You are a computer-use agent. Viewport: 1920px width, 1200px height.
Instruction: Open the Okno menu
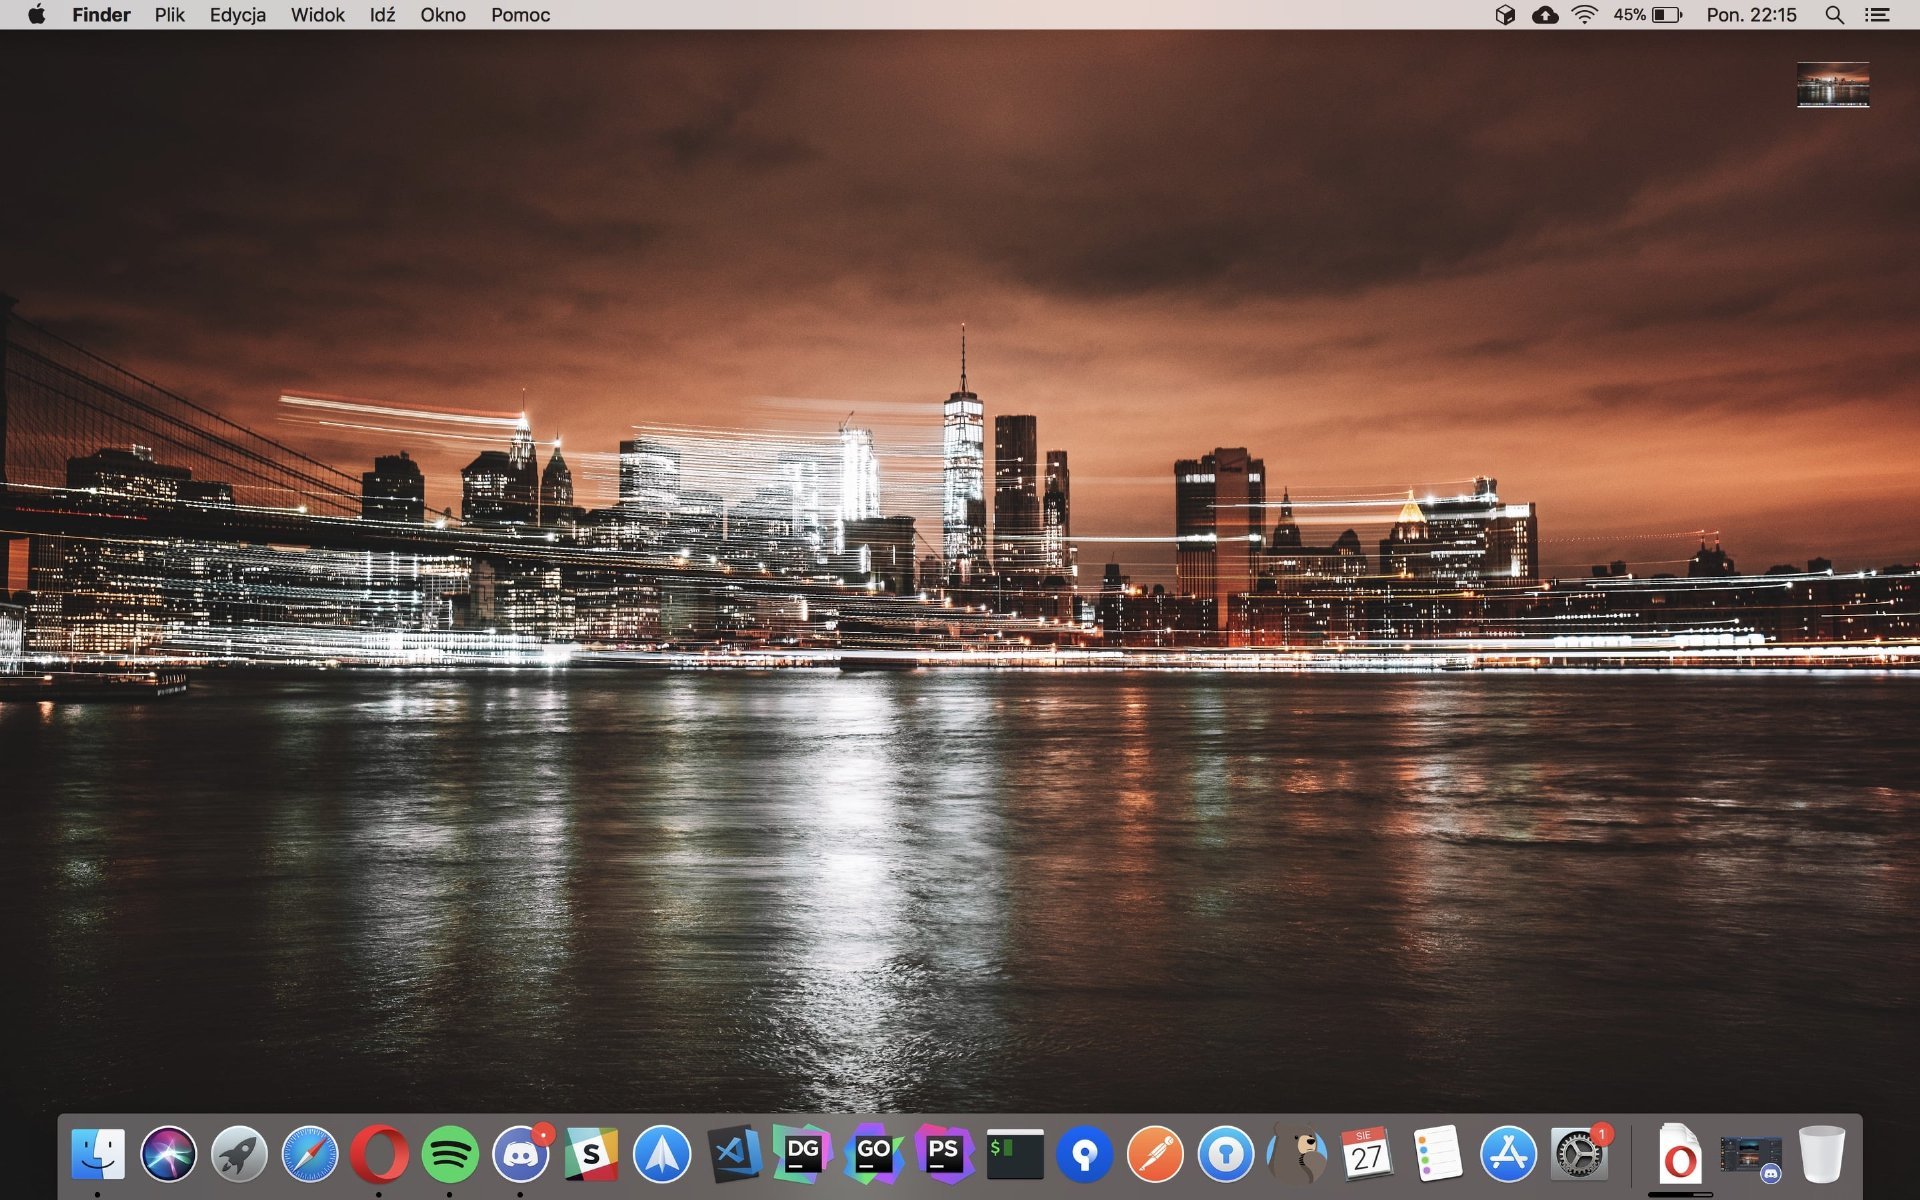[443, 15]
